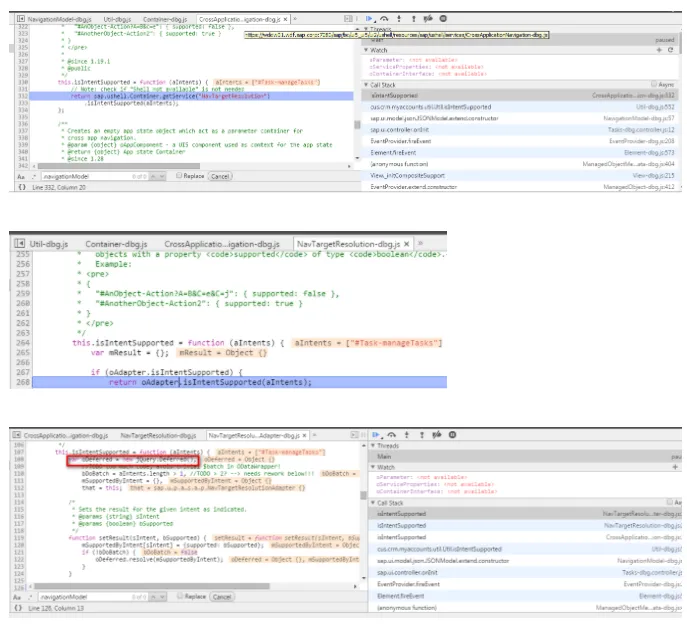
Task: Show navigator beside NavigationModel-dbg.js tab
Action: pyautogui.click(x=21, y=19)
